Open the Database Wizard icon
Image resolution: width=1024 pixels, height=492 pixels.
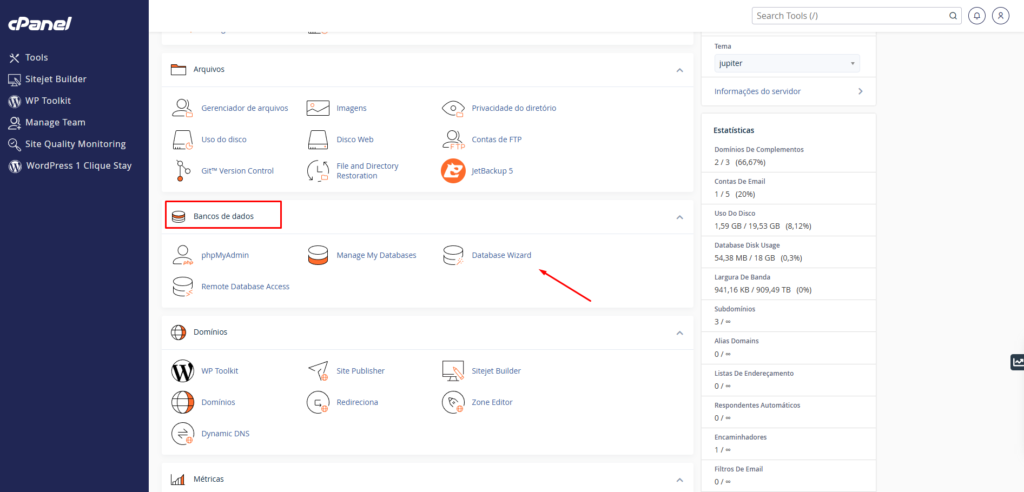[x=453, y=255]
